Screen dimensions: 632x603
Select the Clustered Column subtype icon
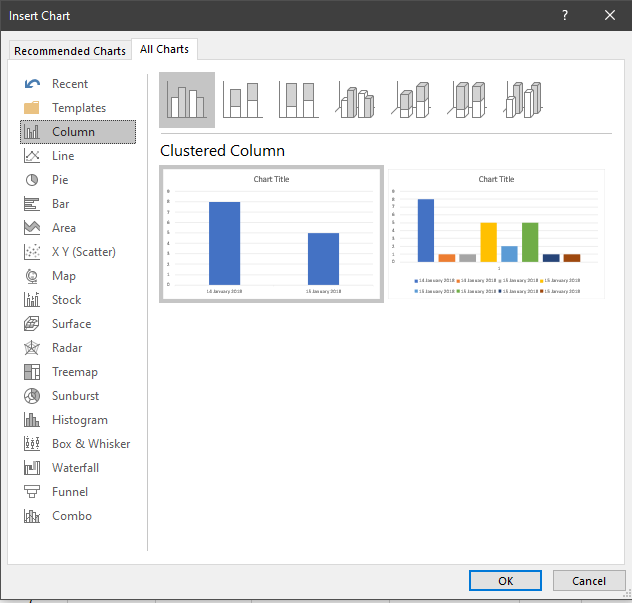pyautogui.click(x=187, y=100)
